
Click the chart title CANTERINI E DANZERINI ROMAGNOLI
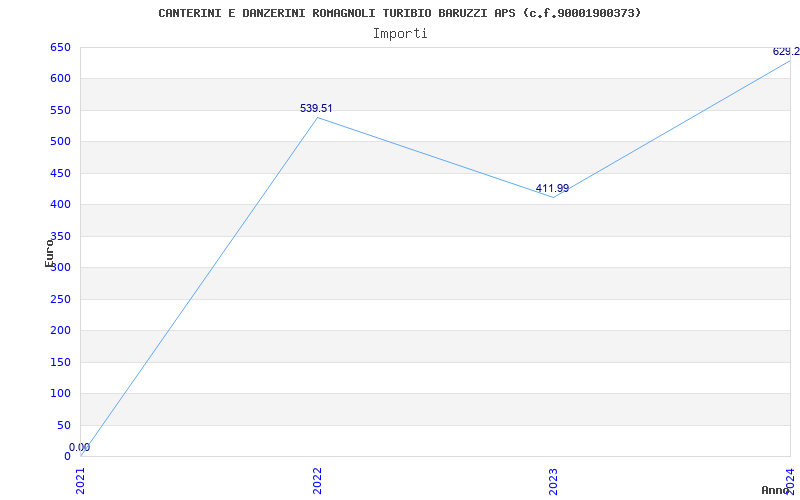pos(399,13)
